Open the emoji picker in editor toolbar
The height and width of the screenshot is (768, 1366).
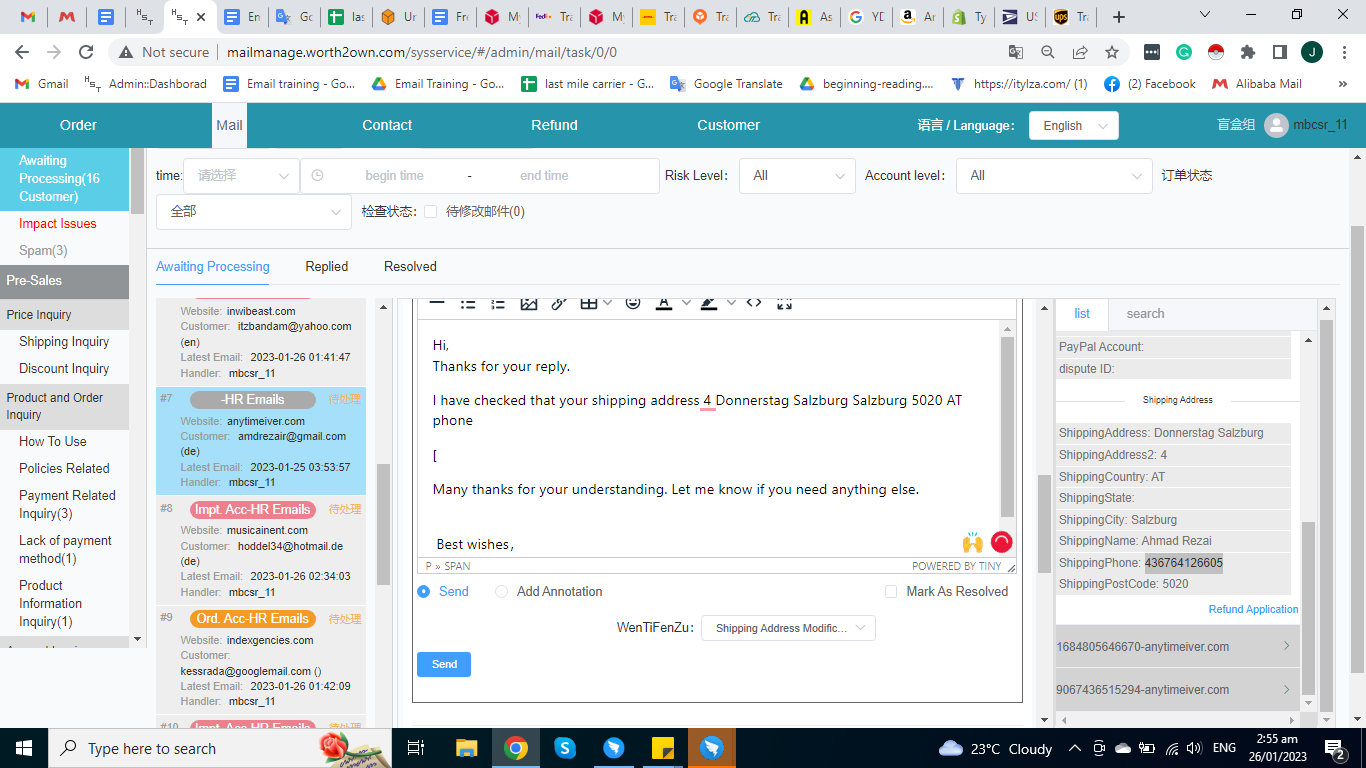click(632, 303)
